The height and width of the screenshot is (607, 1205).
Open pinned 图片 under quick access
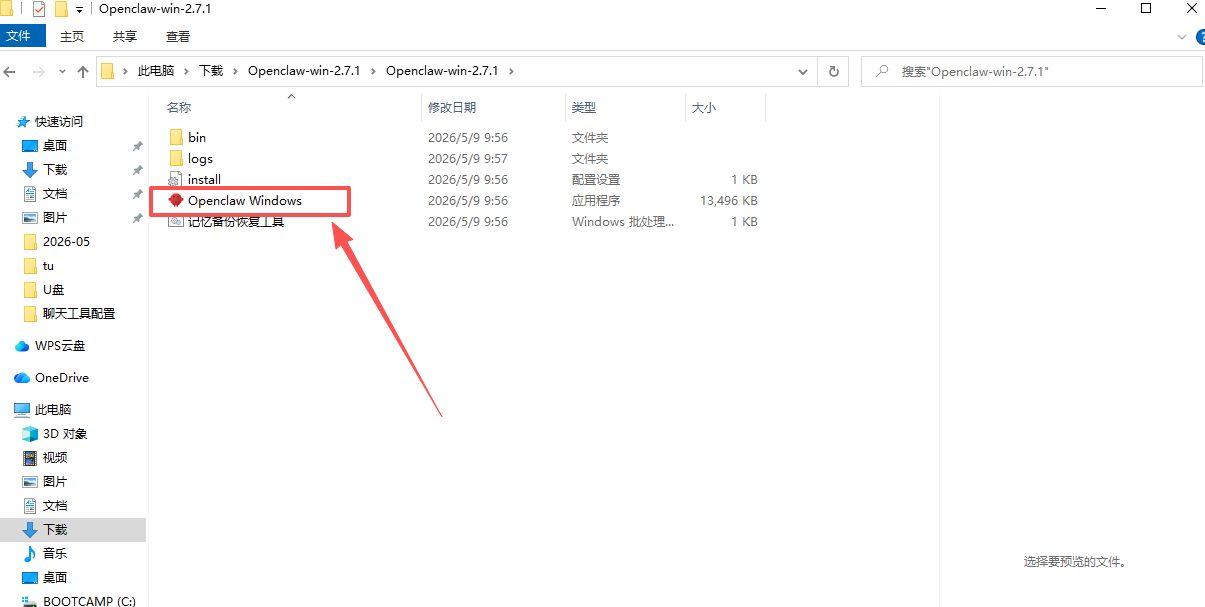click(55, 217)
